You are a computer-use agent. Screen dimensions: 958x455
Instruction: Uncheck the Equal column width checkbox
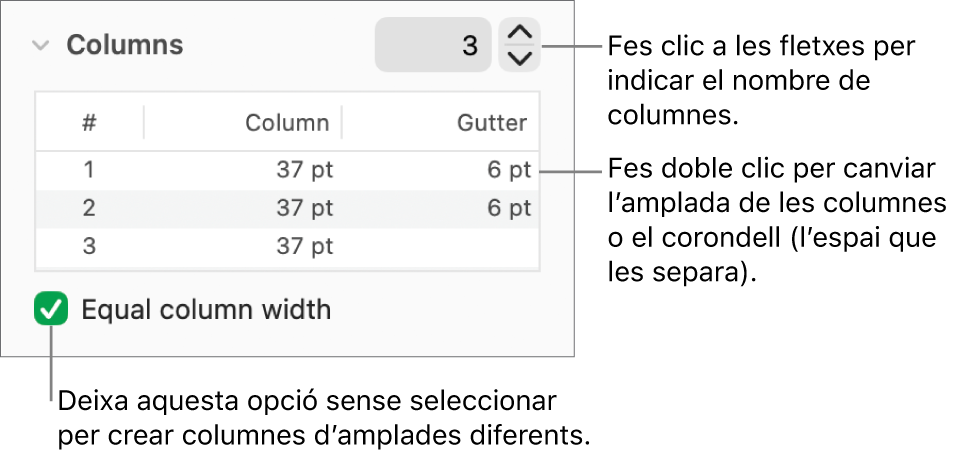click(x=50, y=310)
